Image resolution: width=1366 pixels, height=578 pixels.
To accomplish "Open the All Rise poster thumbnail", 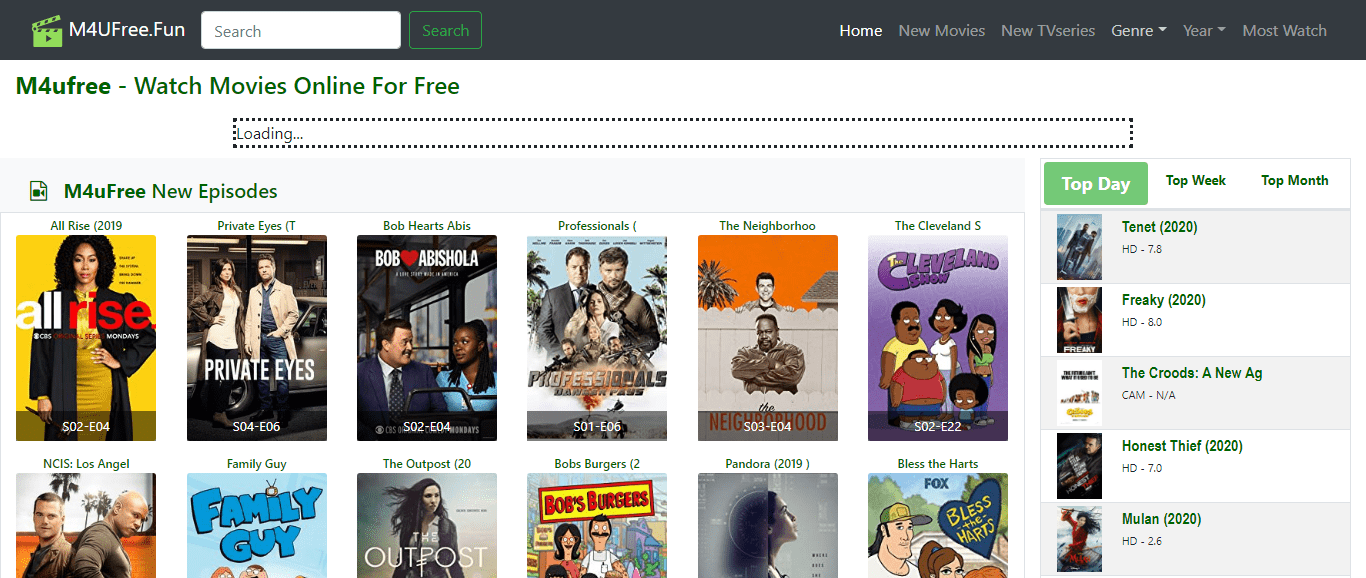I will click(x=86, y=338).
